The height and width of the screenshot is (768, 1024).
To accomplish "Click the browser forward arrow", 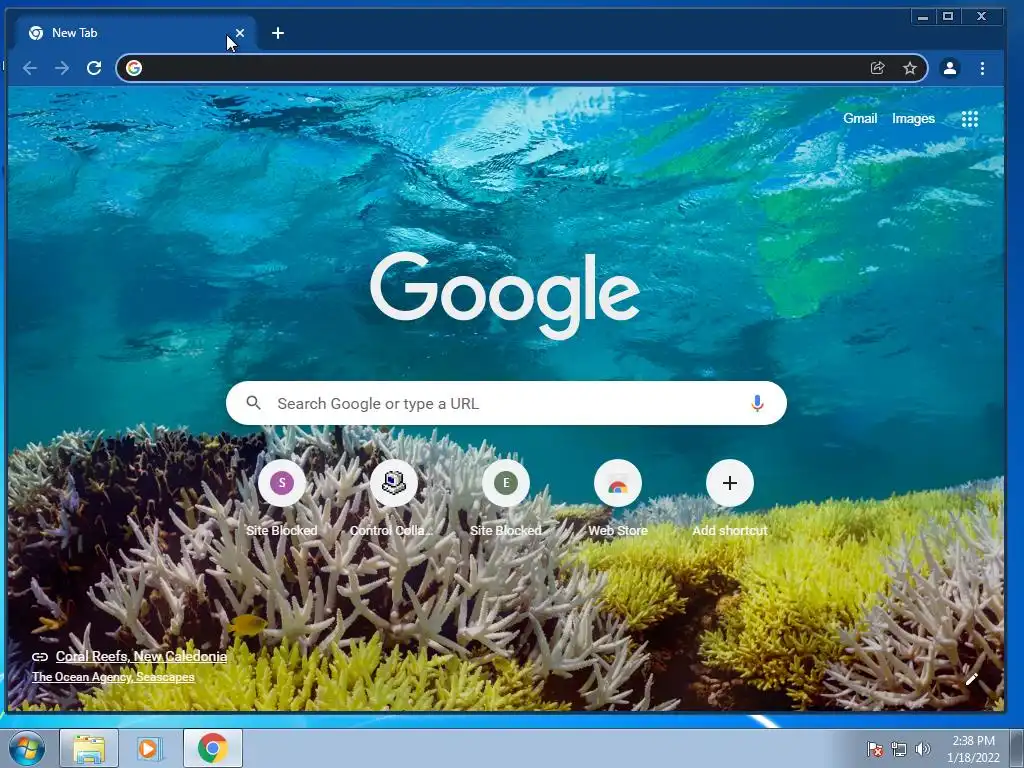I will coord(62,68).
